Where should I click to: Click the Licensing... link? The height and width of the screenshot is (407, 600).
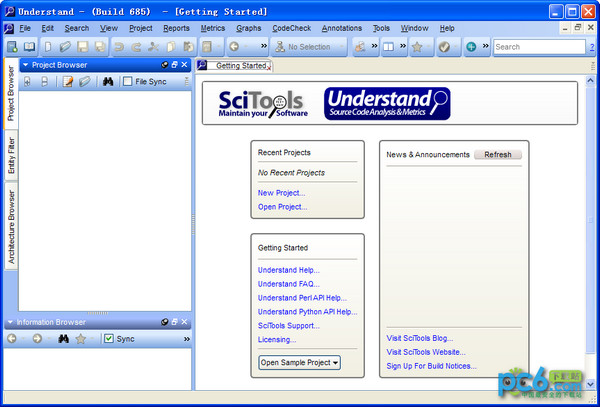tap(277, 340)
